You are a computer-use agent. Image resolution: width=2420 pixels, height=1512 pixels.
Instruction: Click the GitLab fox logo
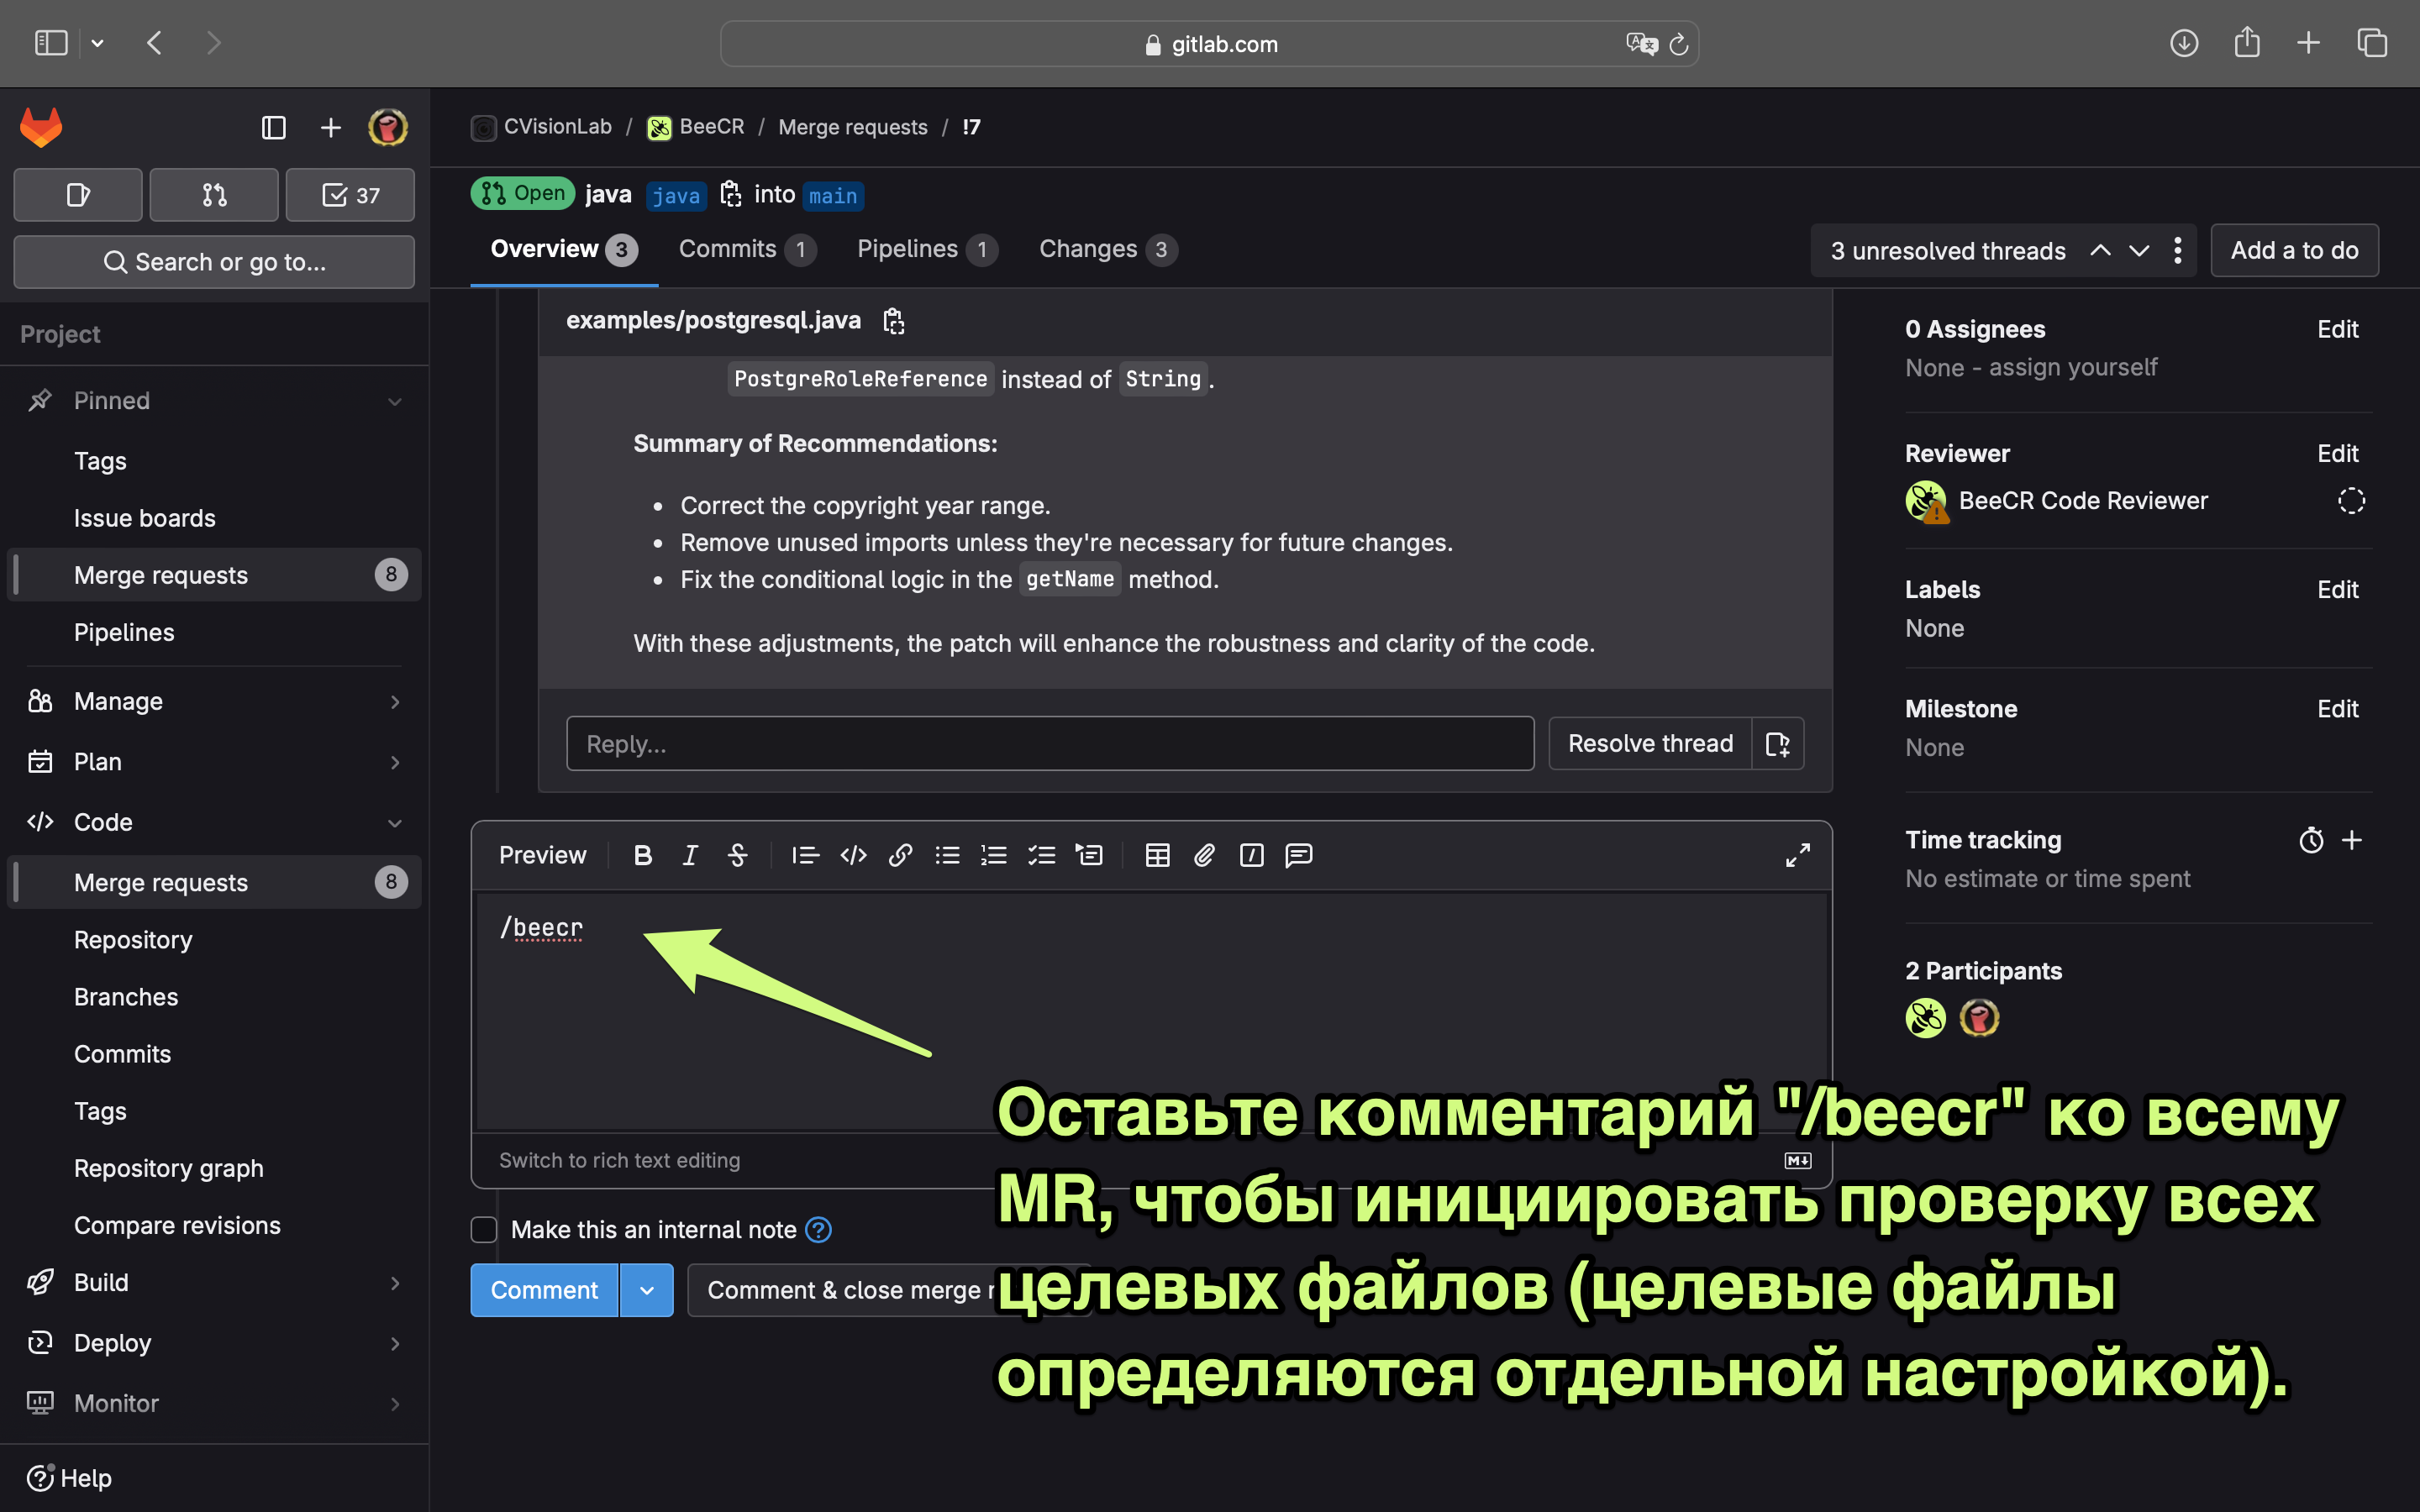(41, 127)
